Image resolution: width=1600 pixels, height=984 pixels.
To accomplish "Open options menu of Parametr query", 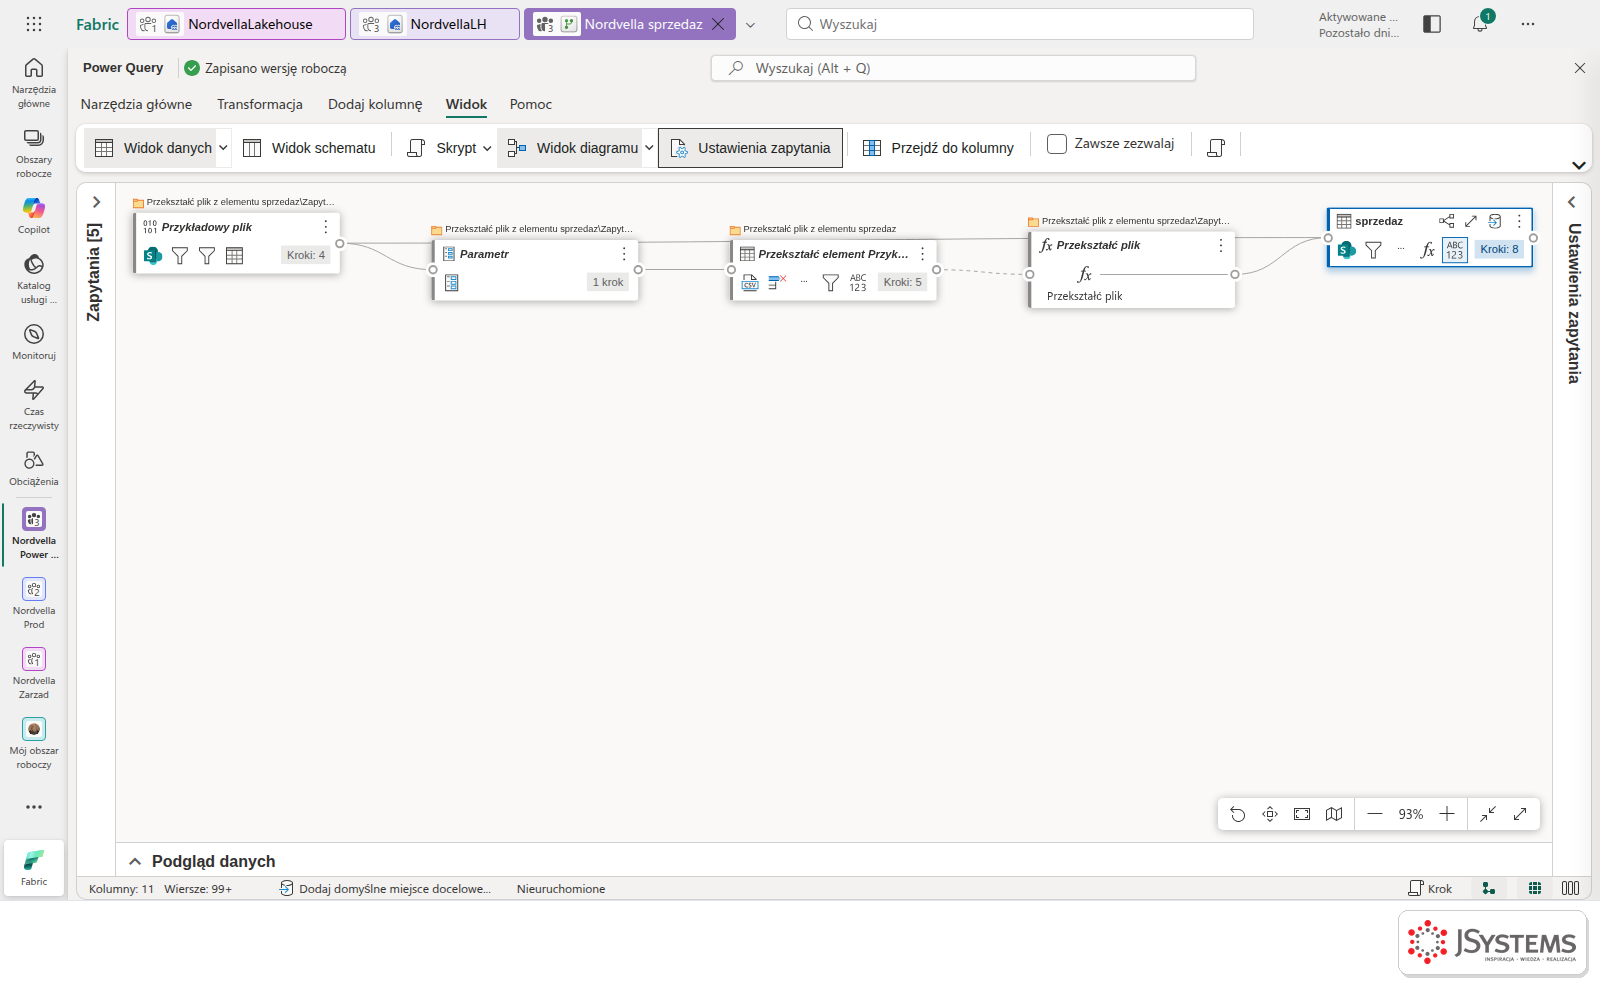I will click(x=624, y=254).
